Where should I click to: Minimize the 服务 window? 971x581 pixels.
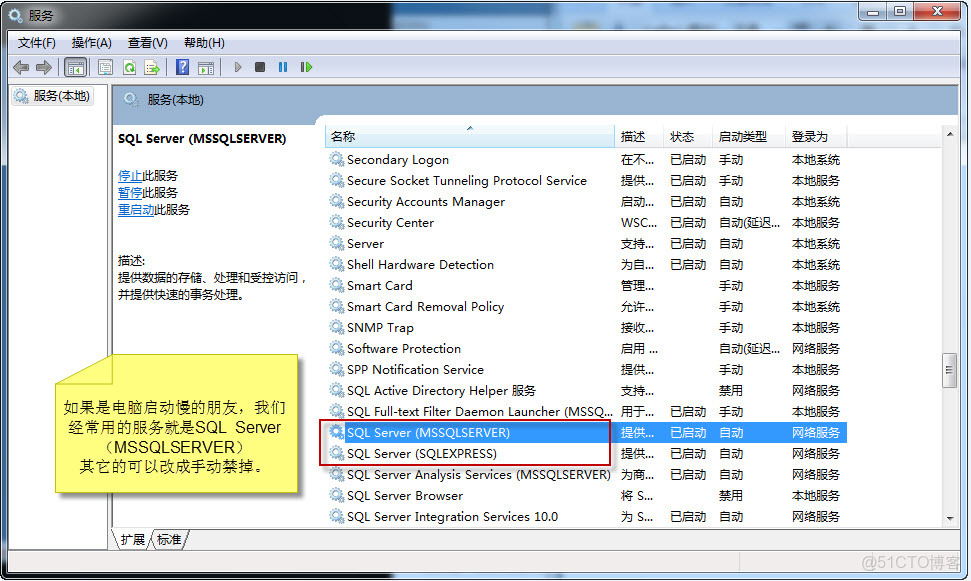click(873, 11)
